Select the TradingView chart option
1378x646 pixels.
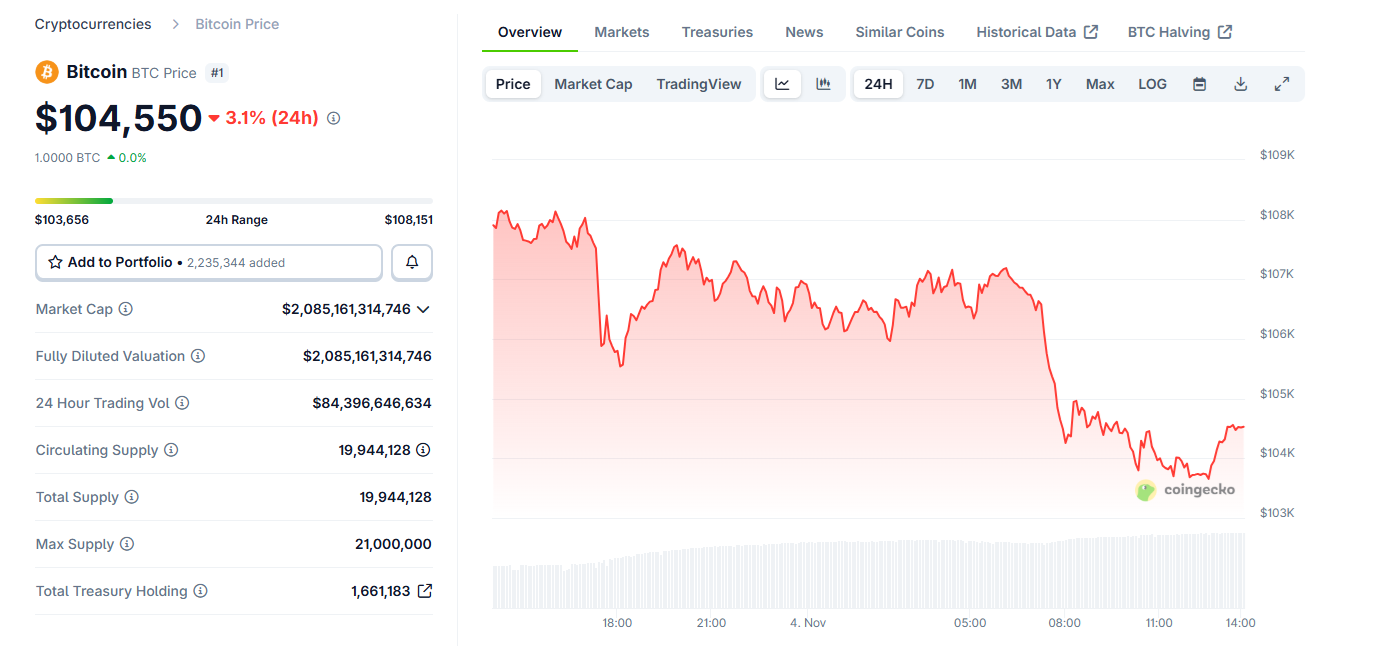[699, 84]
